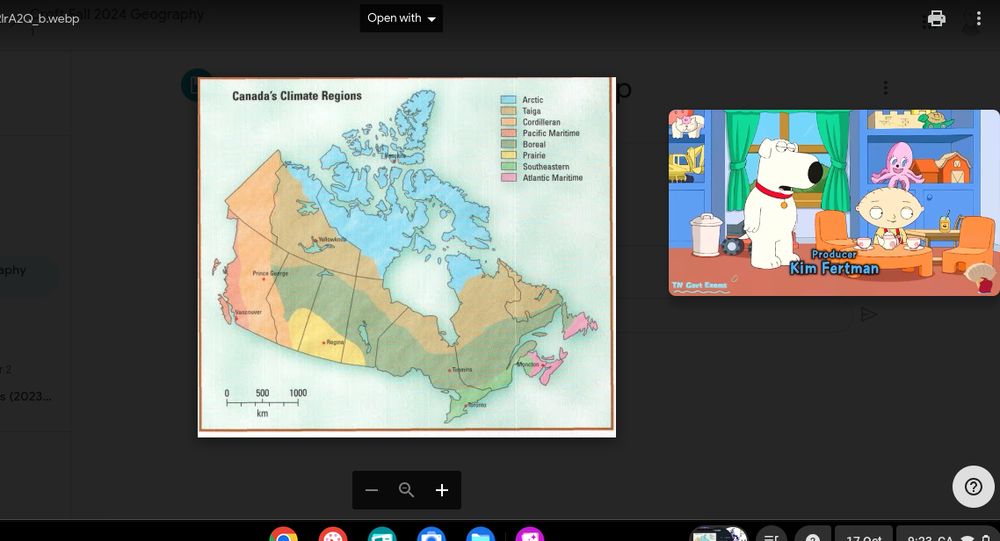The height and width of the screenshot is (541, 1000).
Task: Open the teal app icon on the shelf
Action: 382,535
